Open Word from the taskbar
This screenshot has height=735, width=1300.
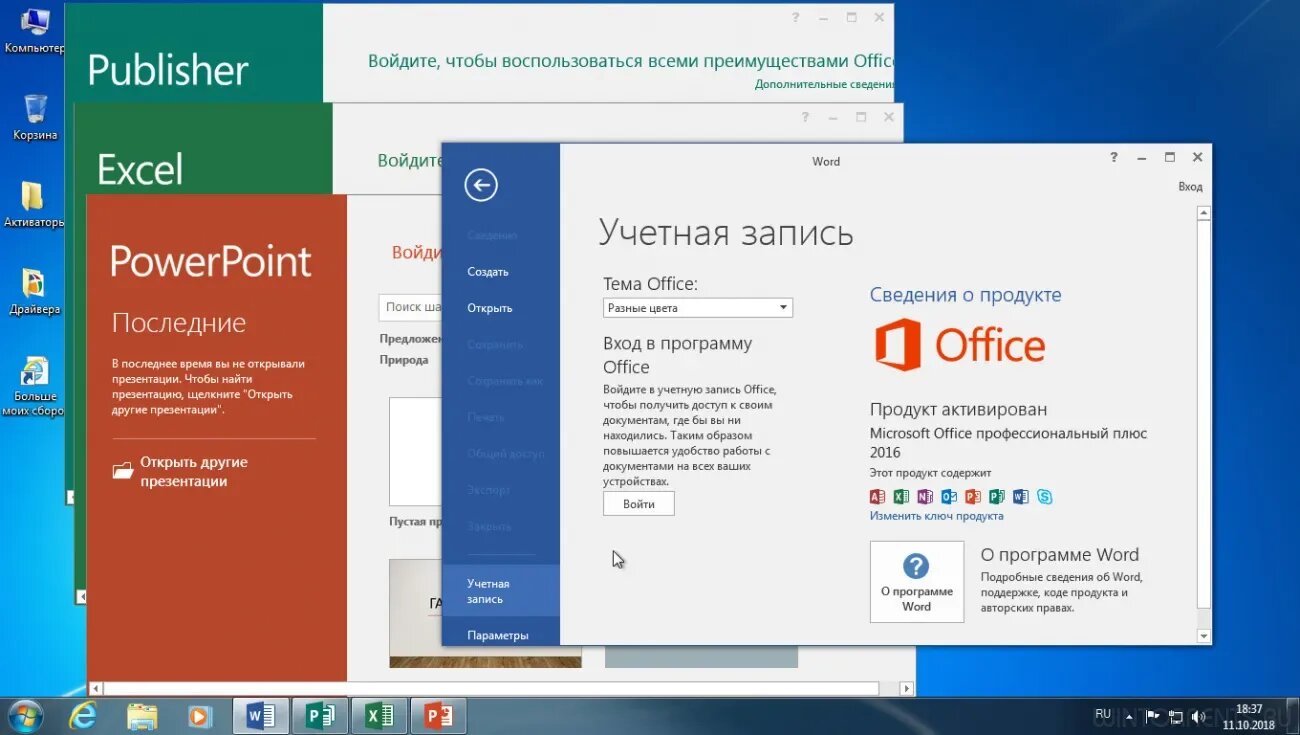261,716
